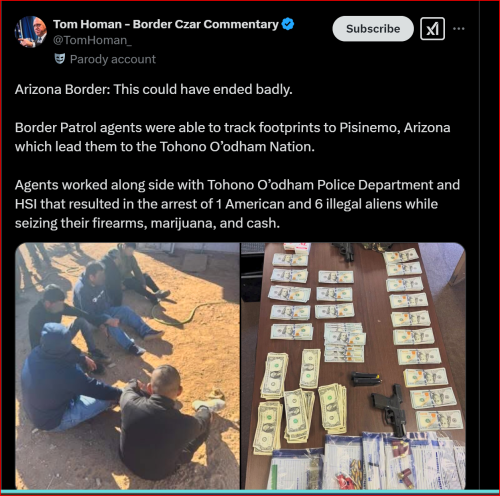Click the blue verified checkmark badge
500x496 pixels.
[288, 24]
